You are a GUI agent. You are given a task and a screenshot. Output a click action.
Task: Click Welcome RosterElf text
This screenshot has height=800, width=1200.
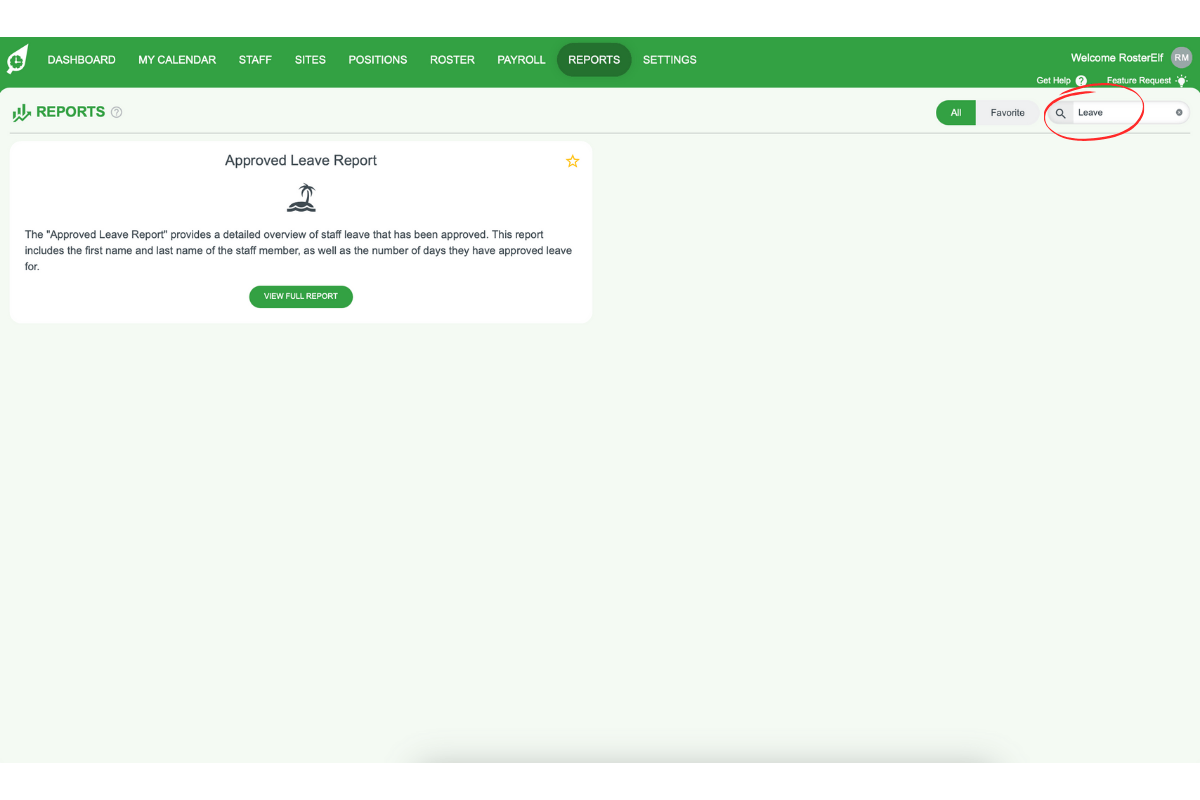click(x=1117, y=58)
